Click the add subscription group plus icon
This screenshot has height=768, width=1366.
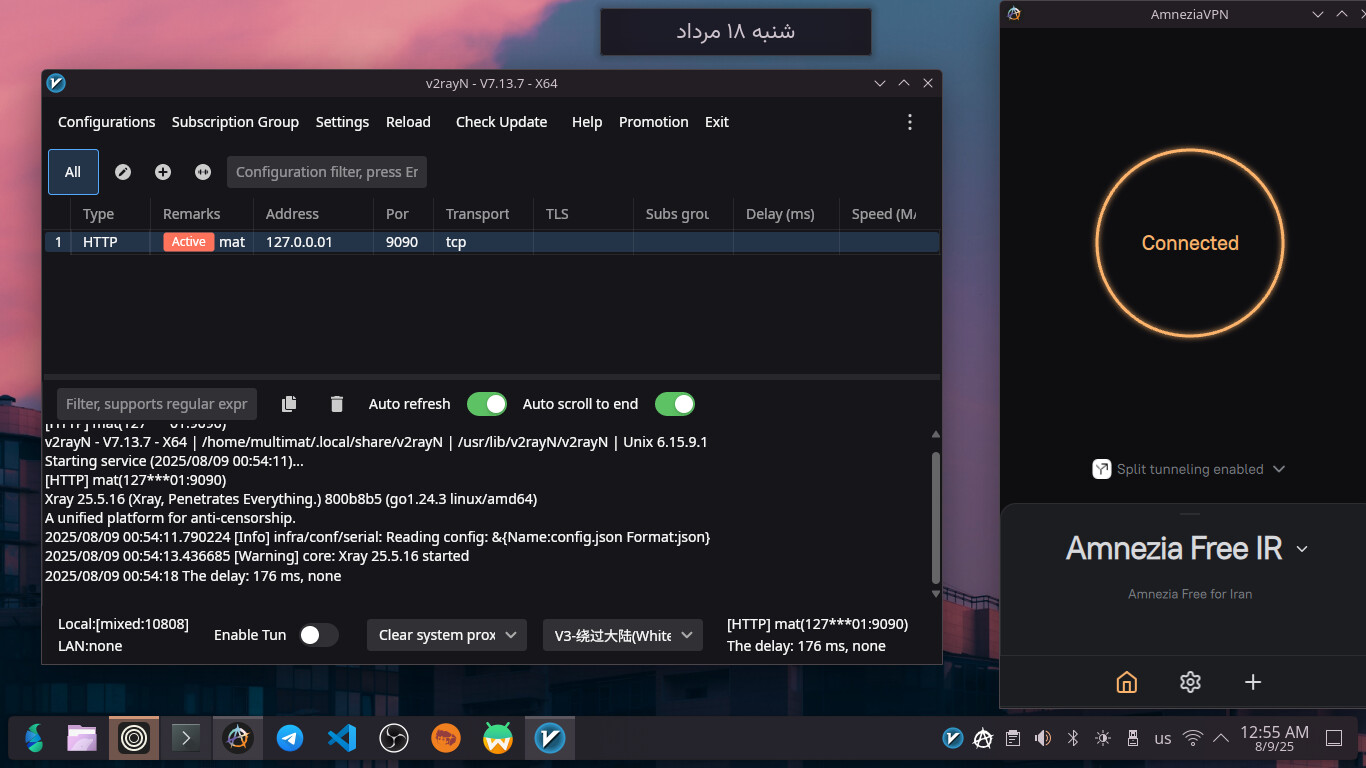pos(163,172)
